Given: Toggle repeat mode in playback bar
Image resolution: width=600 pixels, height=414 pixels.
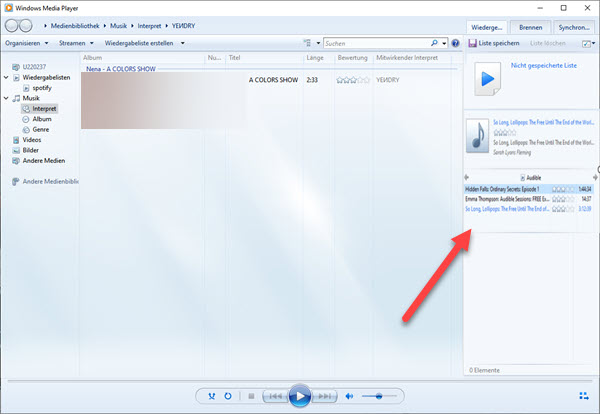Looking at the screenshot, I should point(228,396).
